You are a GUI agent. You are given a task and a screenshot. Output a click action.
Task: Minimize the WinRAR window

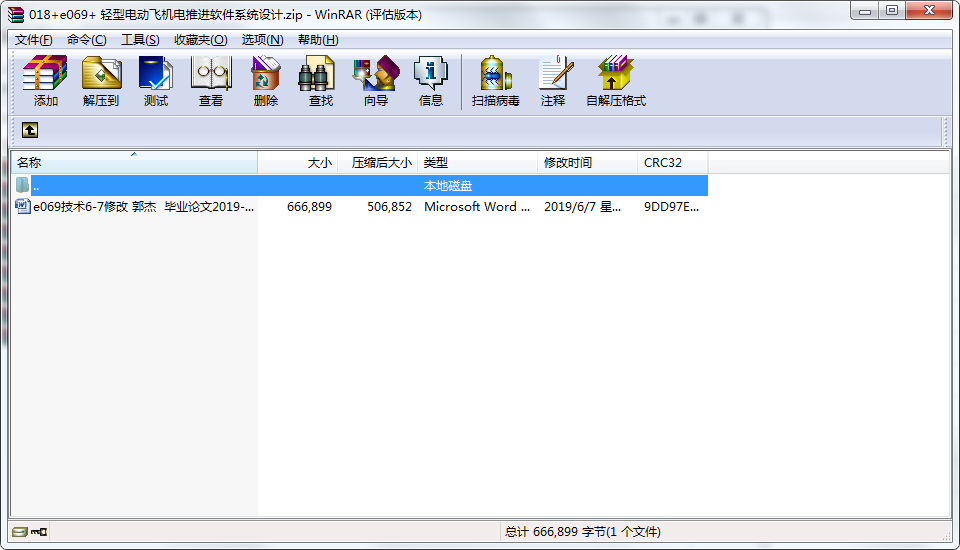864,11
